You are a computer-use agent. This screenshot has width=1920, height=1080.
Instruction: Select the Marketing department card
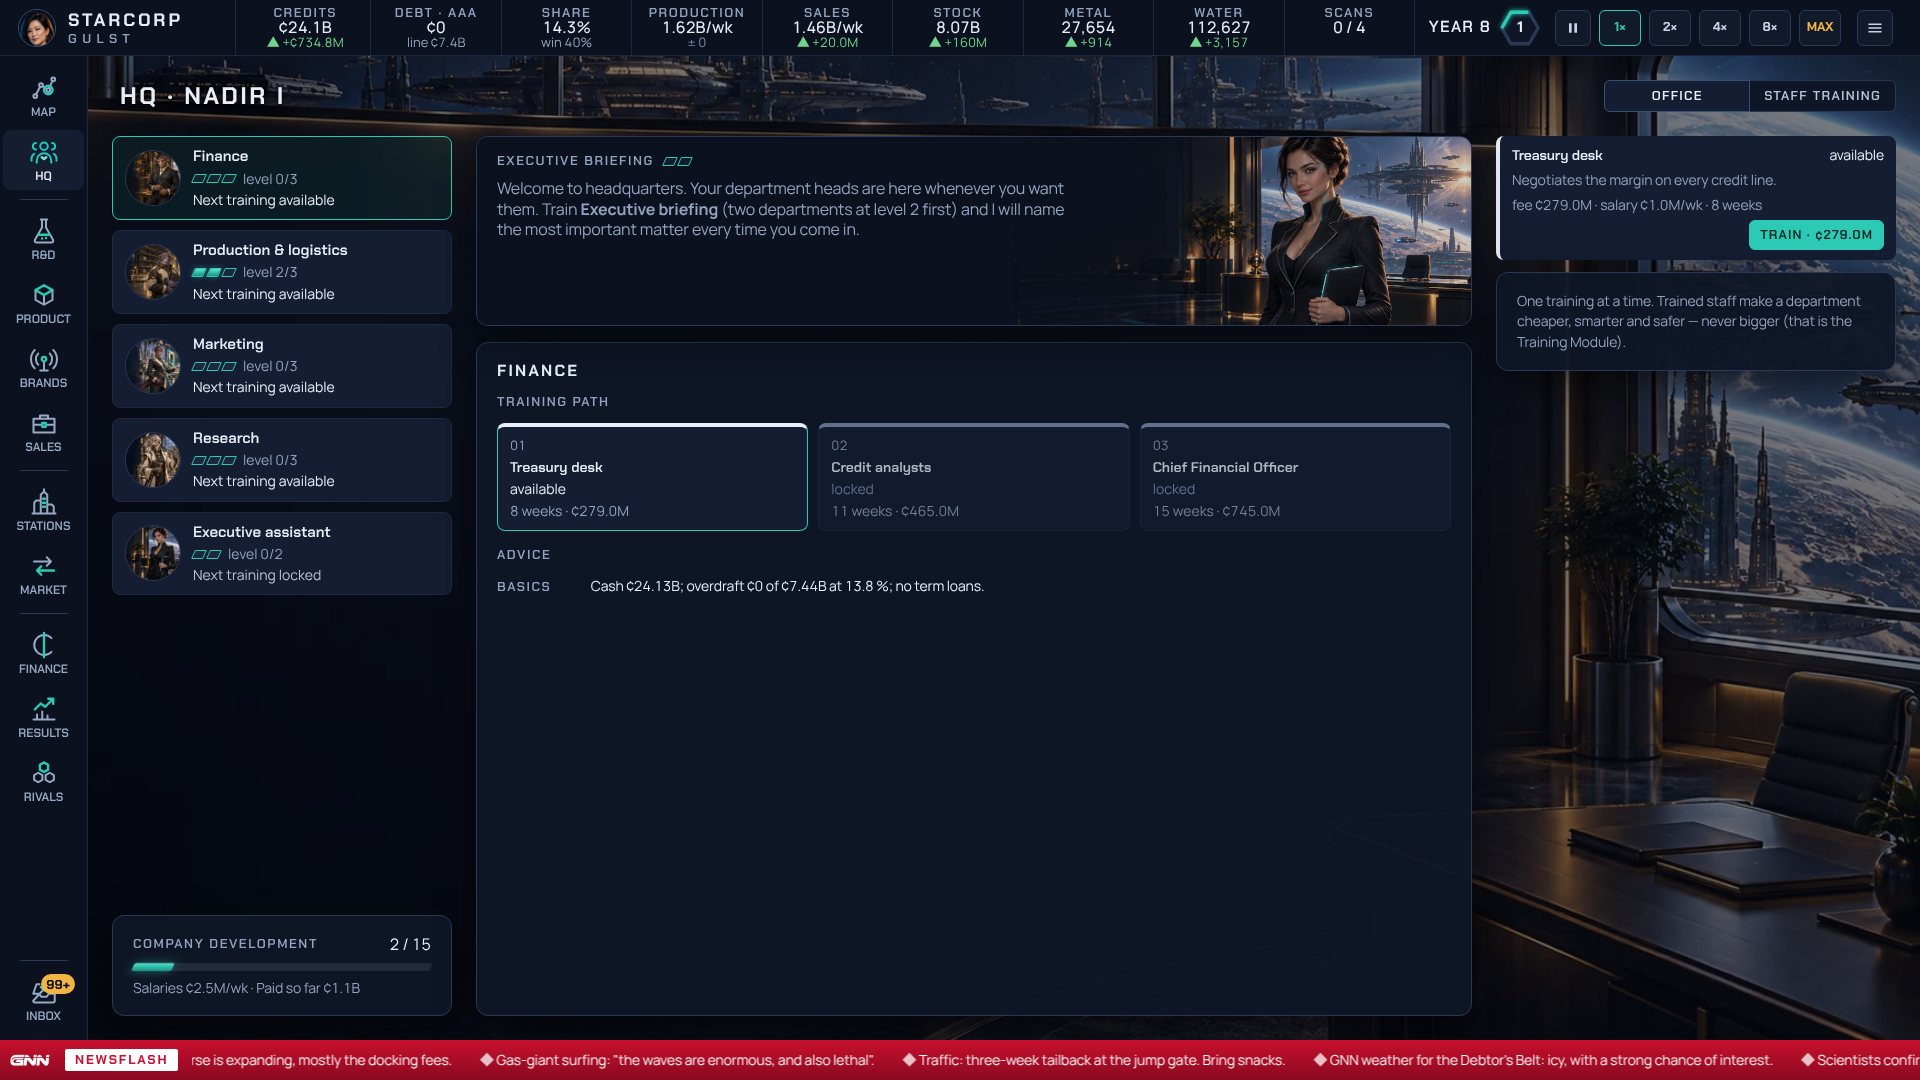coord(282,366)
